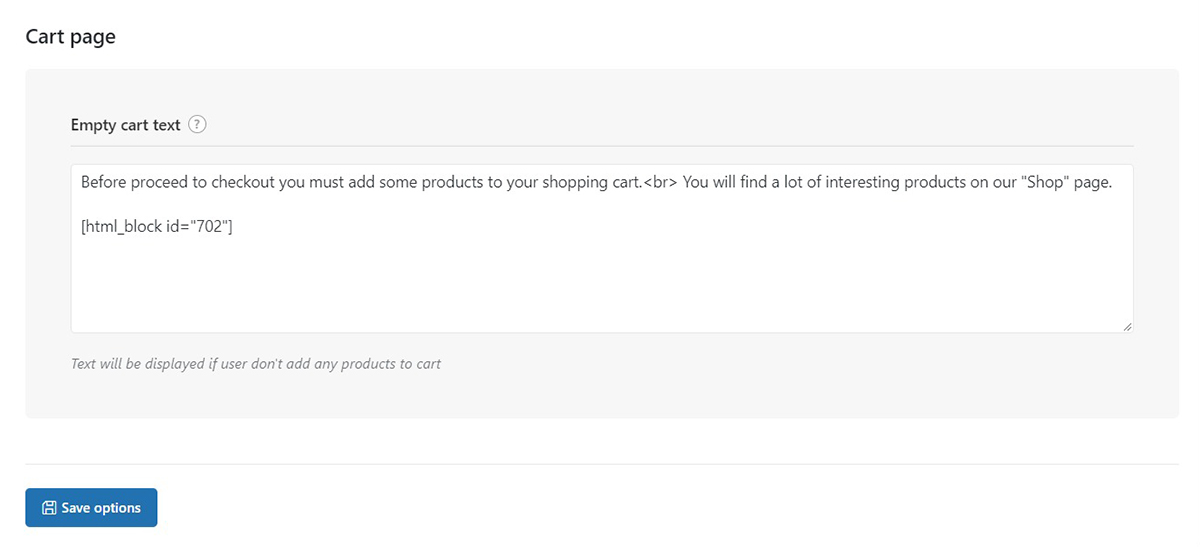Image resolution: width=1200 pixels, height=547 pixels.
Task: Save the options with the blue button
Action: pyautogui.click(x=91, y=508)
